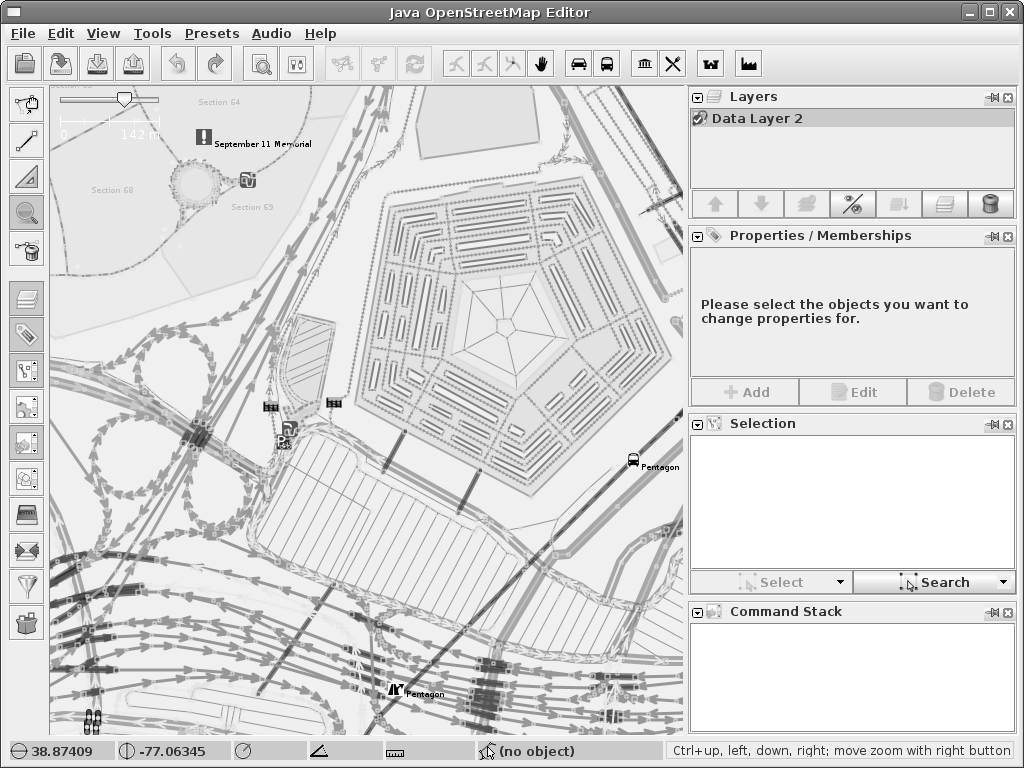Toggle layer visibility with eye button
1024x768 pixels.
[852, 204]
